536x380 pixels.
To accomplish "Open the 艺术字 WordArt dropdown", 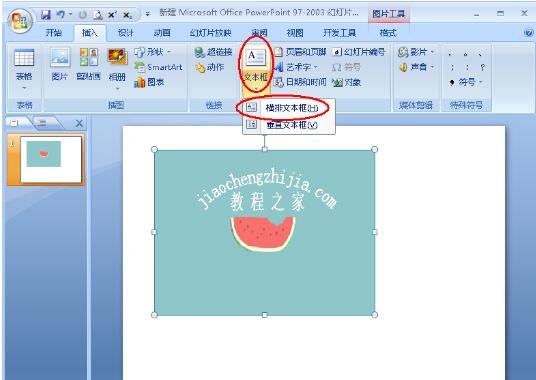I will click(297, 67).
